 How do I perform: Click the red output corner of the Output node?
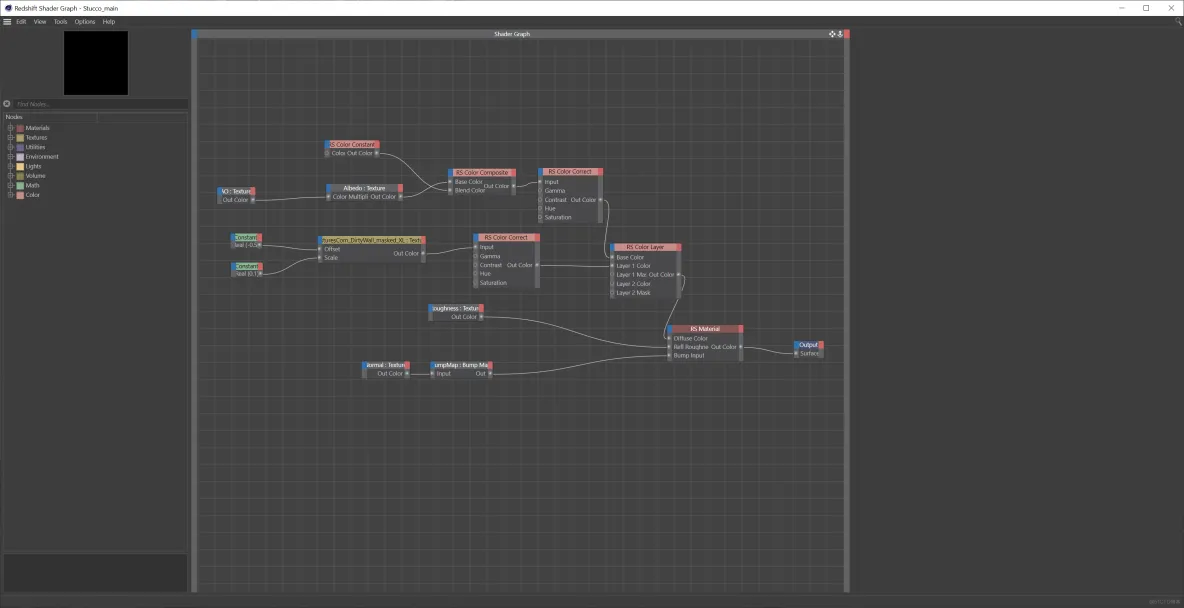(x=821, y=345)
